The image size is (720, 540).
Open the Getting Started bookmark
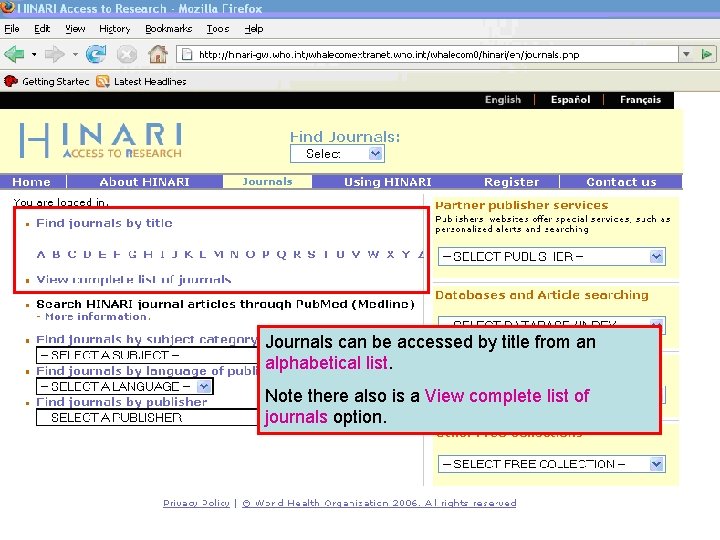pyautogui.click(x=46, y=82)
